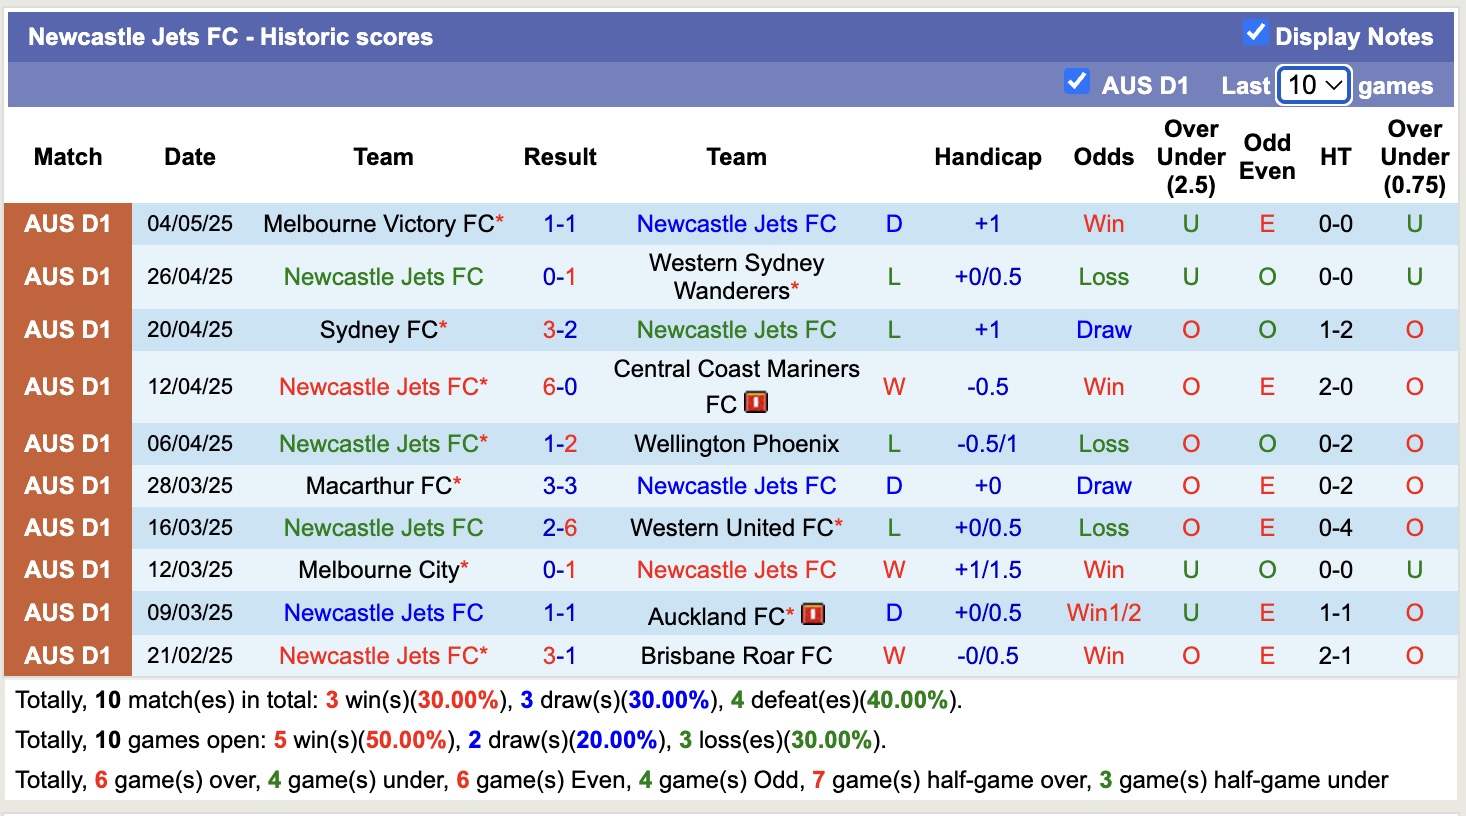Image resolution: width=1466 pixels, height=816 pixels.
Task: Click the 6-0 result versus Central Coast Mariners
Action: point(560,386)
